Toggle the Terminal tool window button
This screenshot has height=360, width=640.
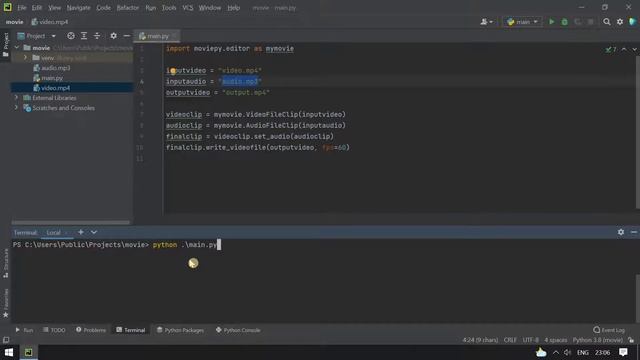(x=131, y=330)
